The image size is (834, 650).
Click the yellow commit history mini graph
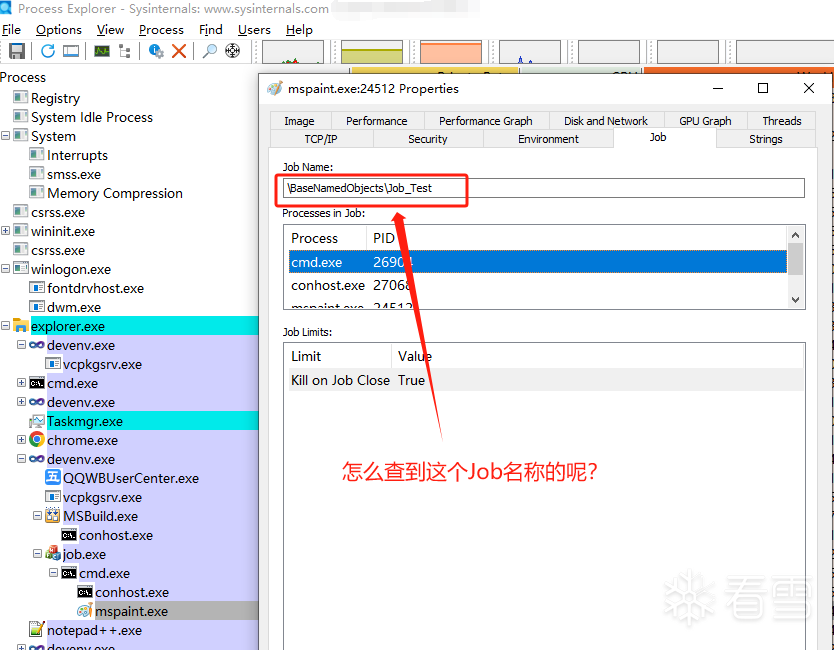(x=372, y=52)
